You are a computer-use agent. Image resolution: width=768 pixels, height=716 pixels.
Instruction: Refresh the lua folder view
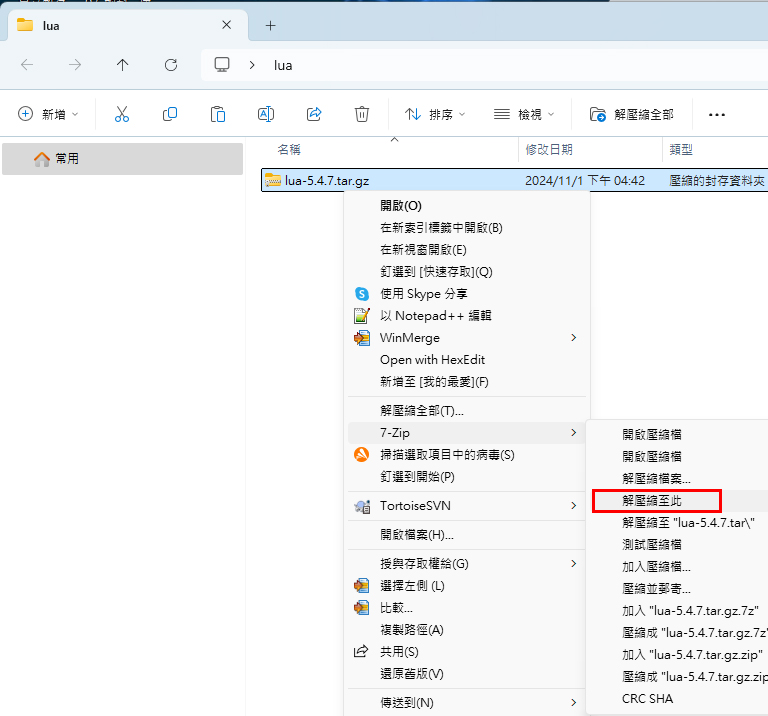point(170,65)
